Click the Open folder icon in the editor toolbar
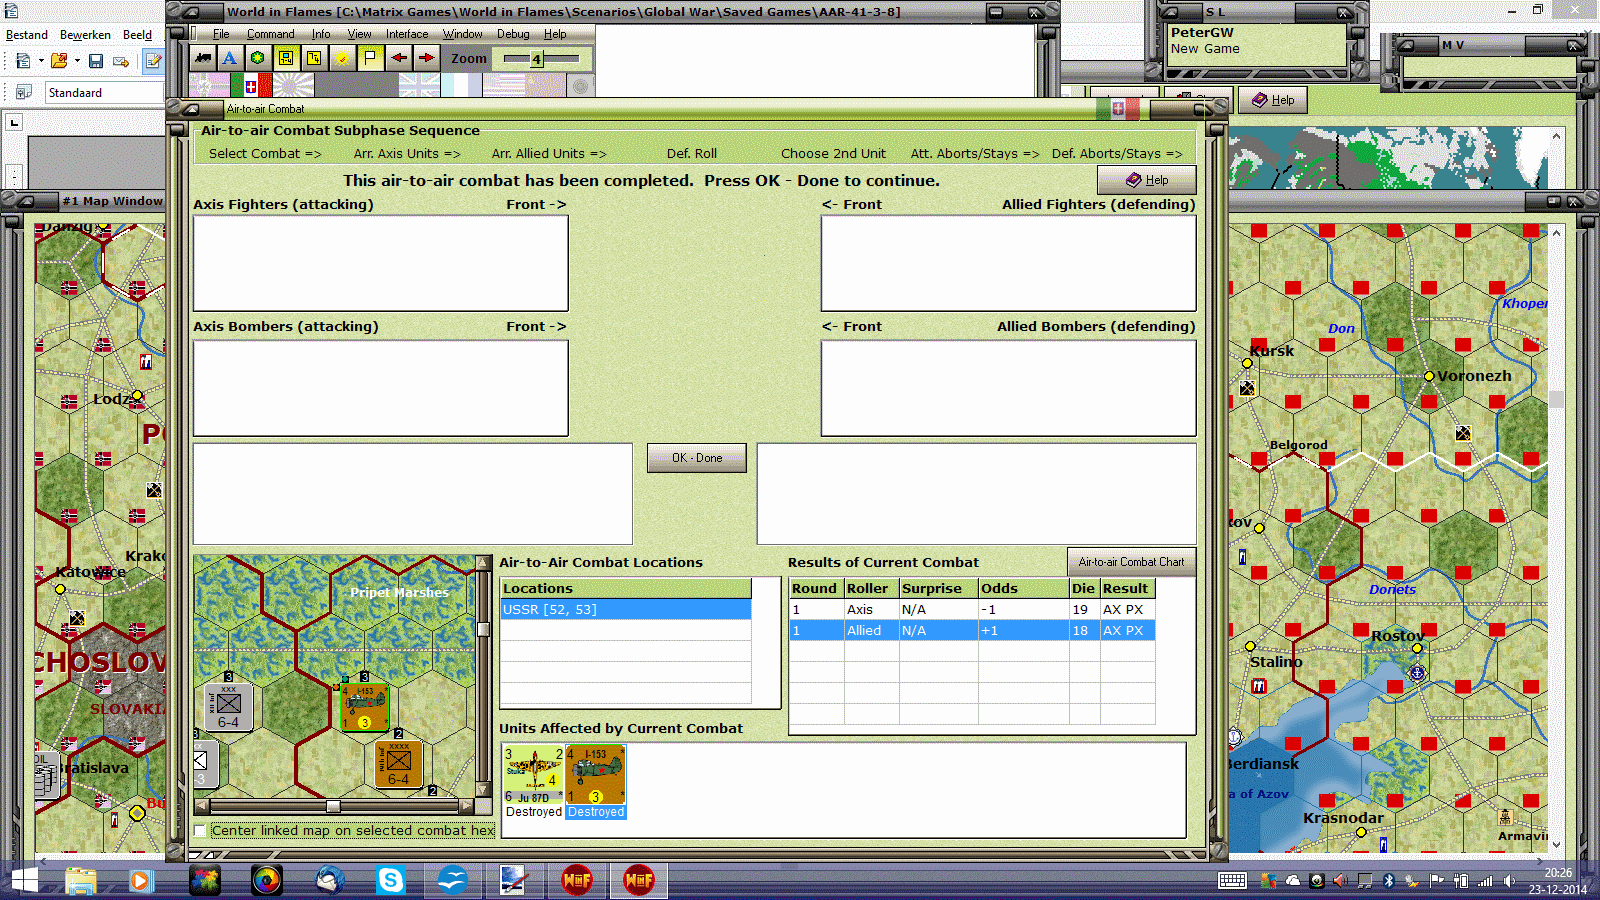The height and width of the screenshot is (900, 1600). [59, 61]
